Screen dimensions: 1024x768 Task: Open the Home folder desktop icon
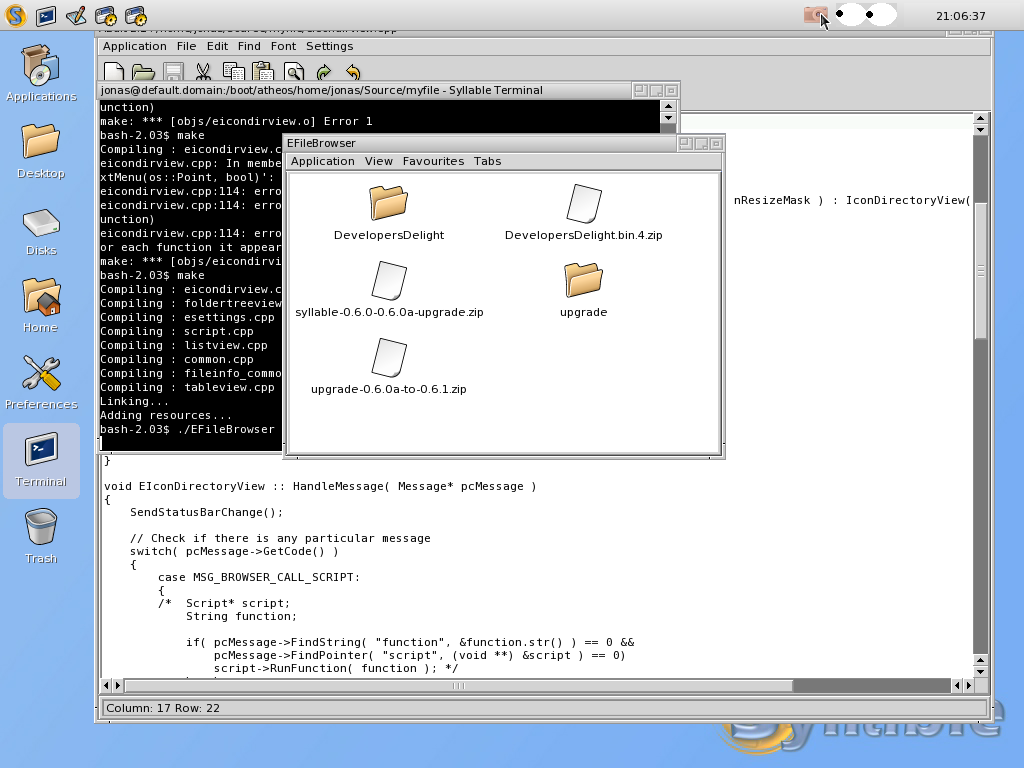point(41,305)
